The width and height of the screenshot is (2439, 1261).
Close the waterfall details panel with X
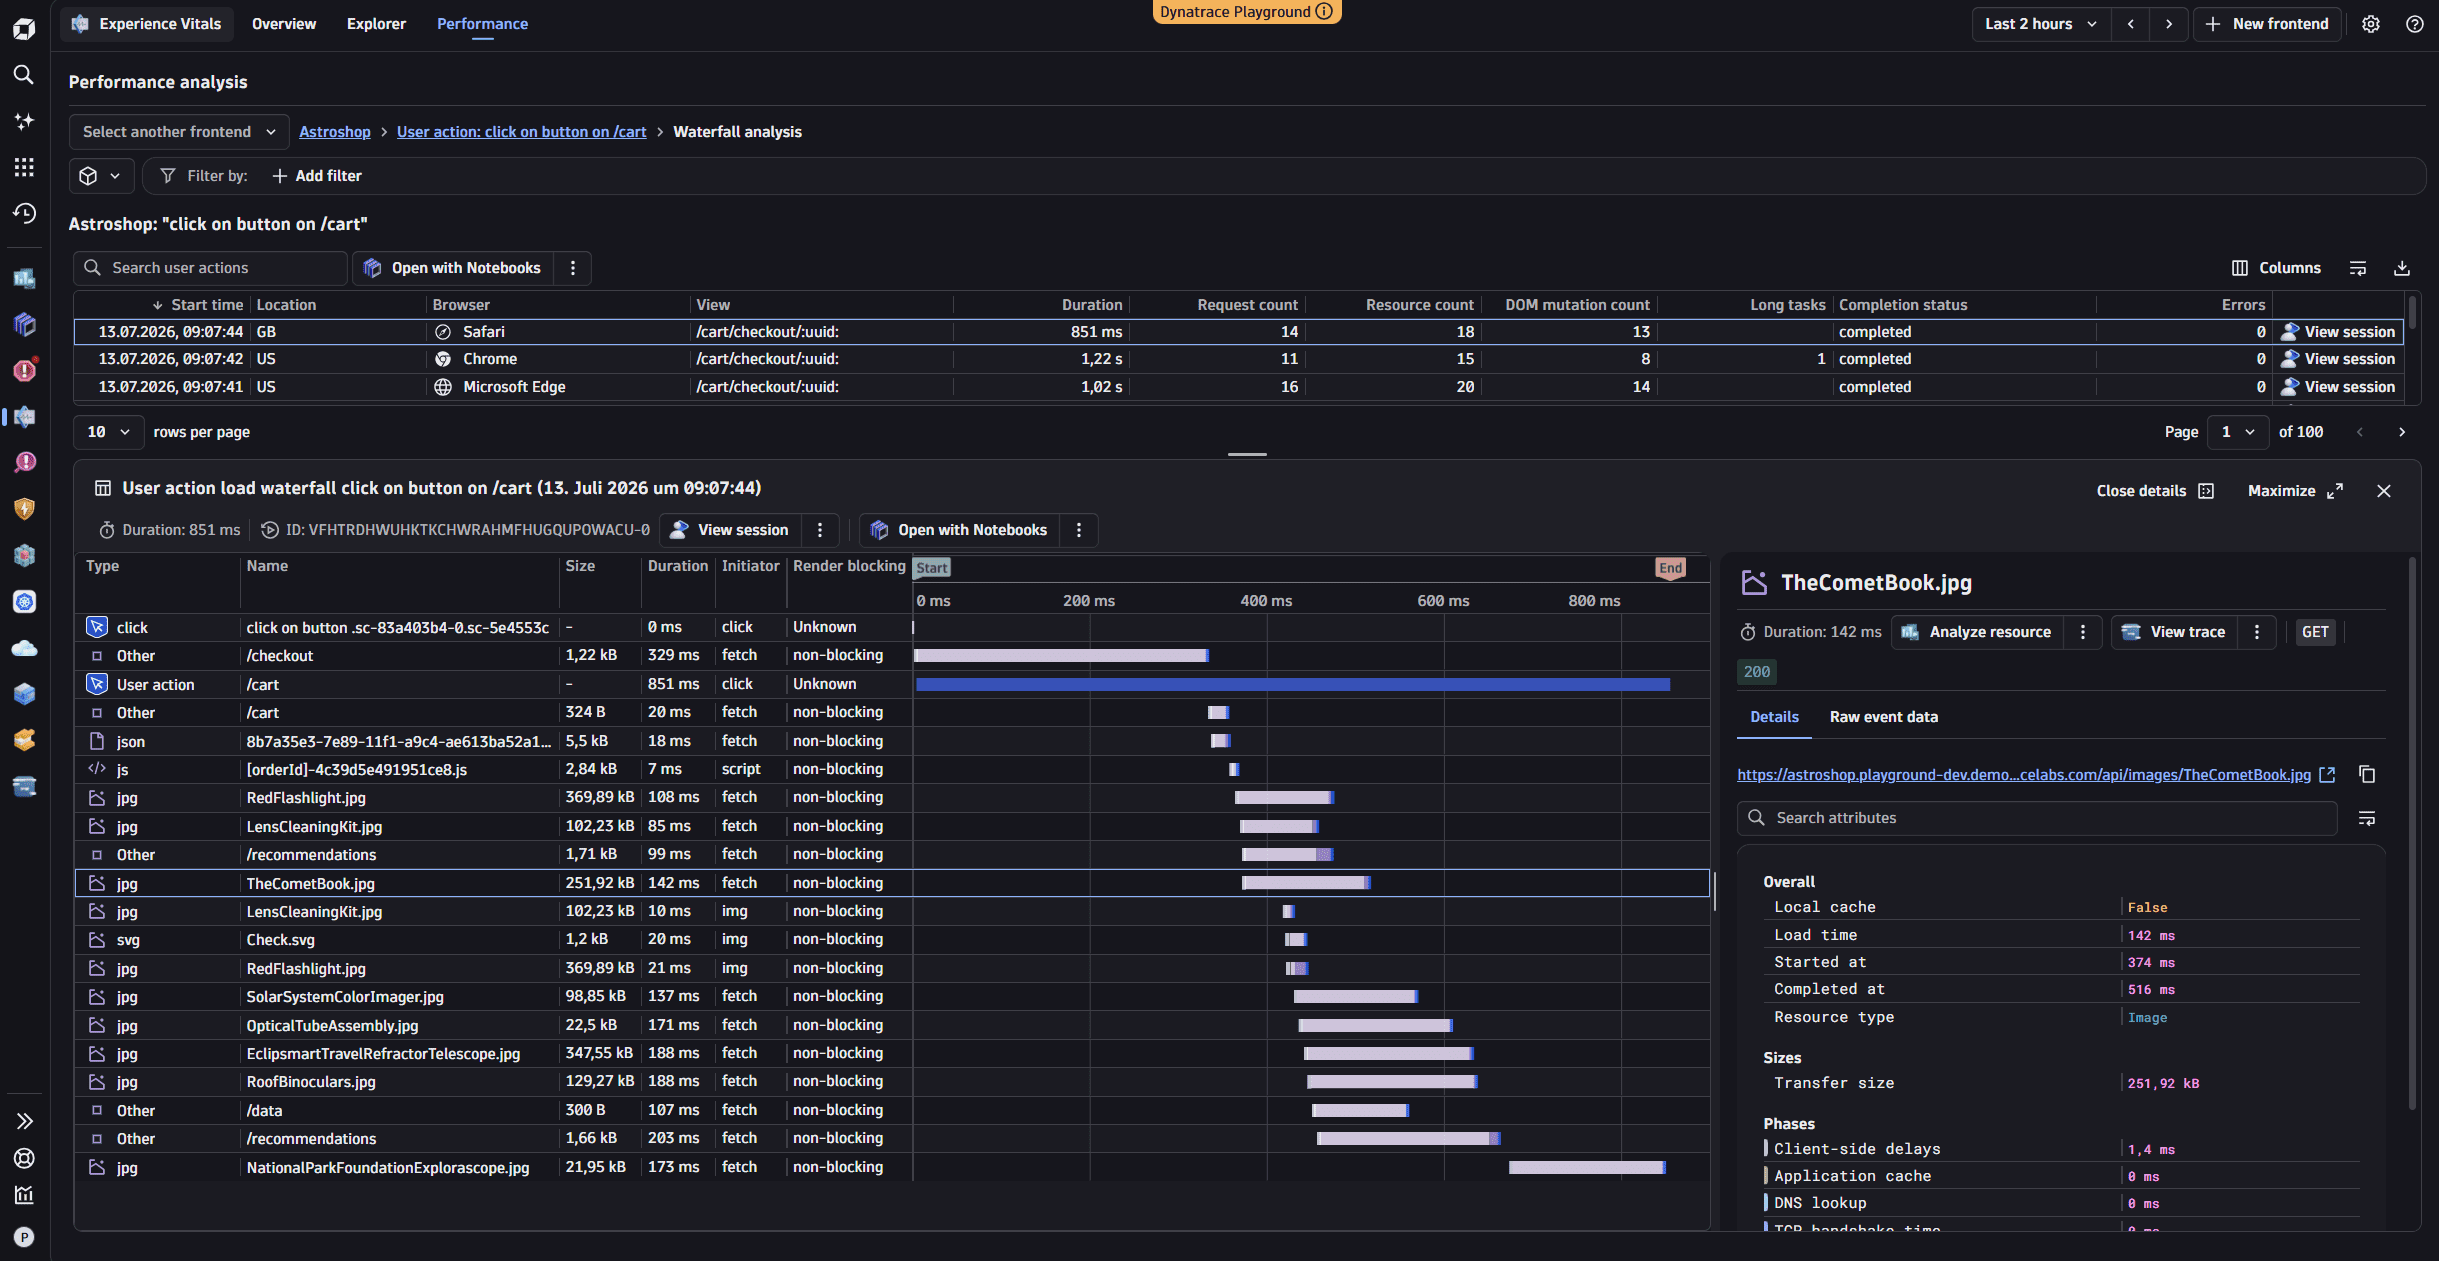2384,491
